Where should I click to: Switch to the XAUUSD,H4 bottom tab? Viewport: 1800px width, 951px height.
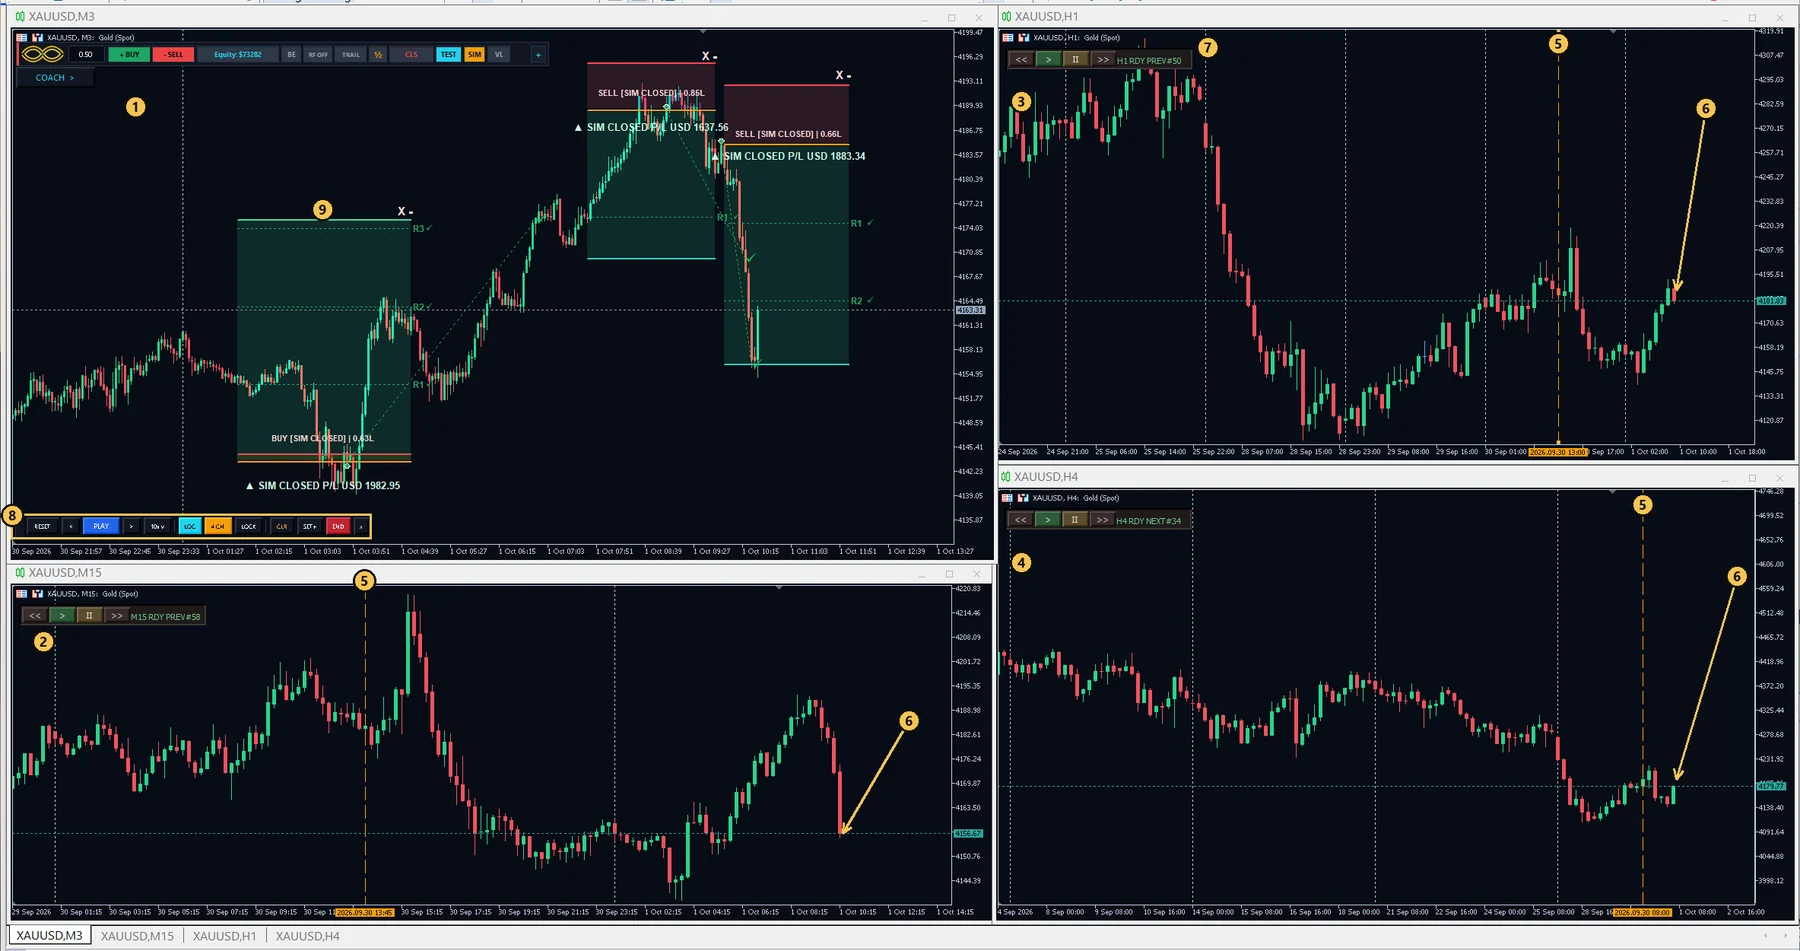point(307,936)
